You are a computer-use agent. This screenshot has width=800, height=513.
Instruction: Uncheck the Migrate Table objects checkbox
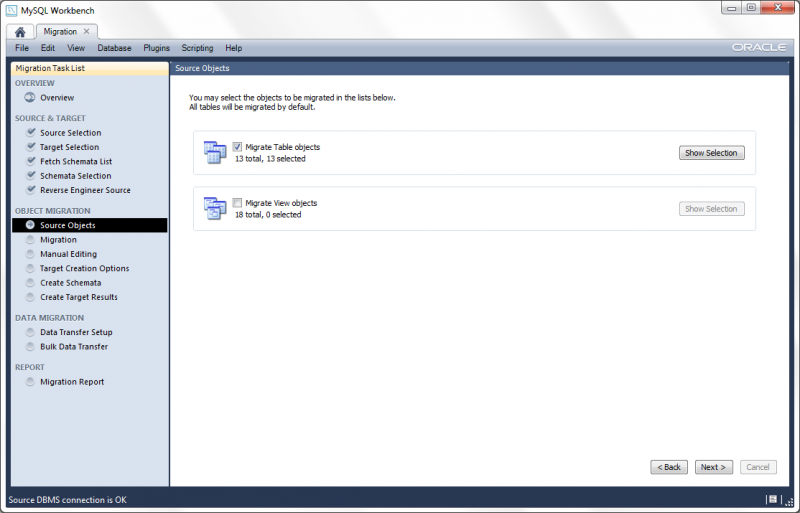238,147
